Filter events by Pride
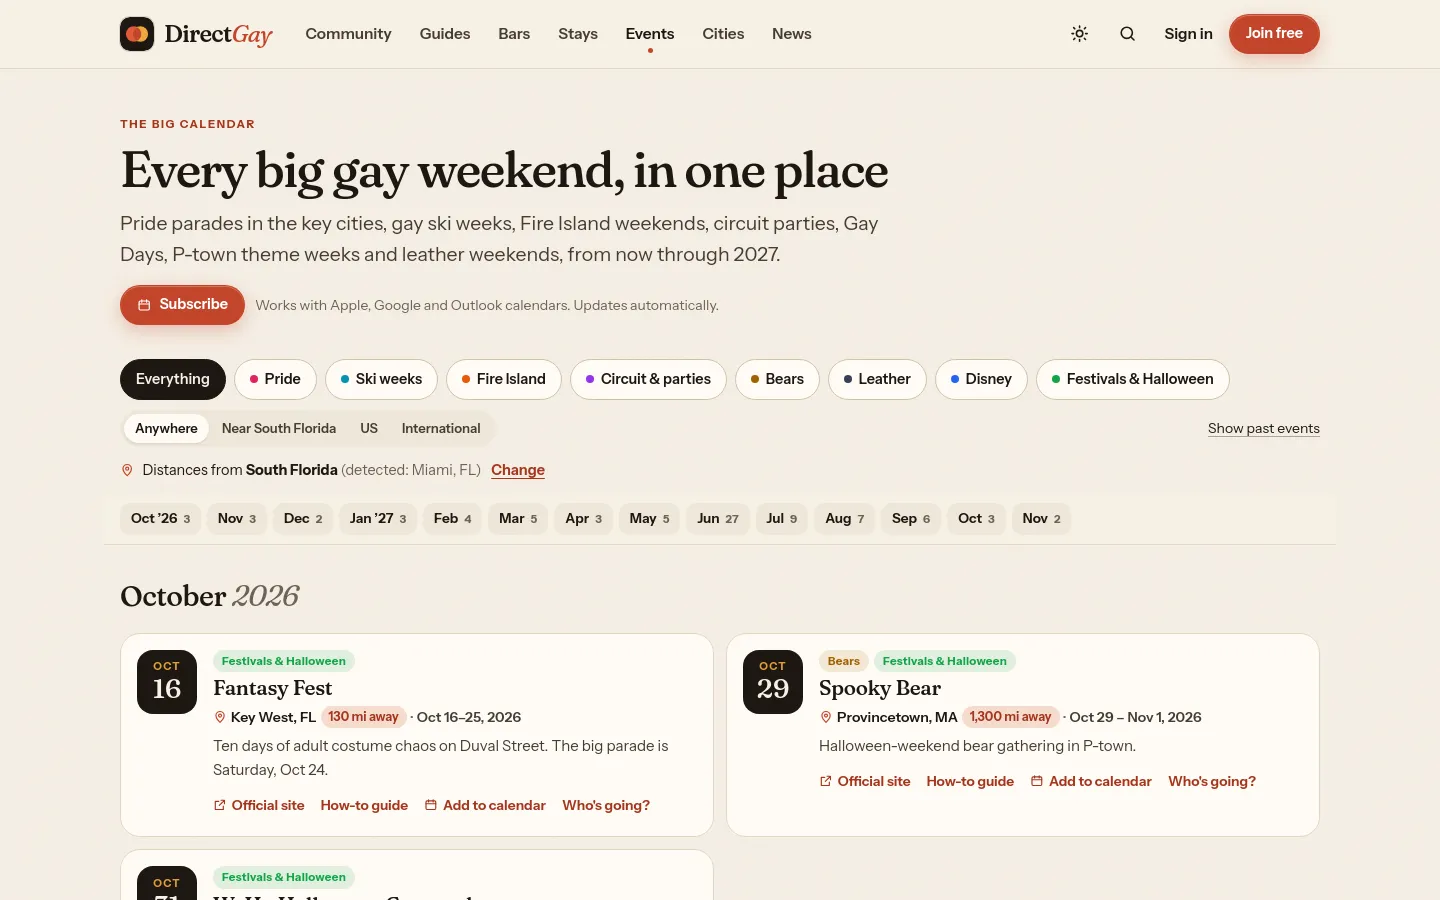Viewport: 1440px width, 900px height. (x=275, y=379)
